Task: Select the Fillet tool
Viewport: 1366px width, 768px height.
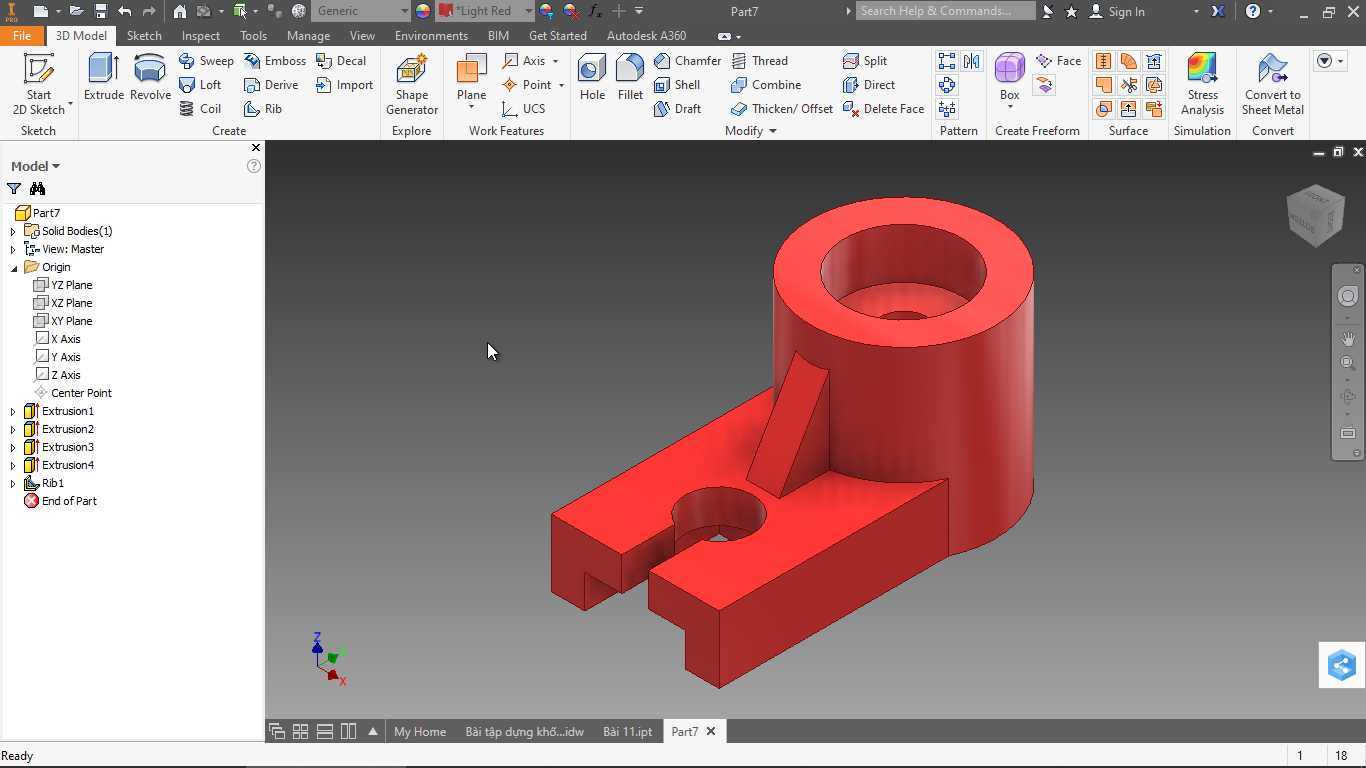Action: click(630, 78)
